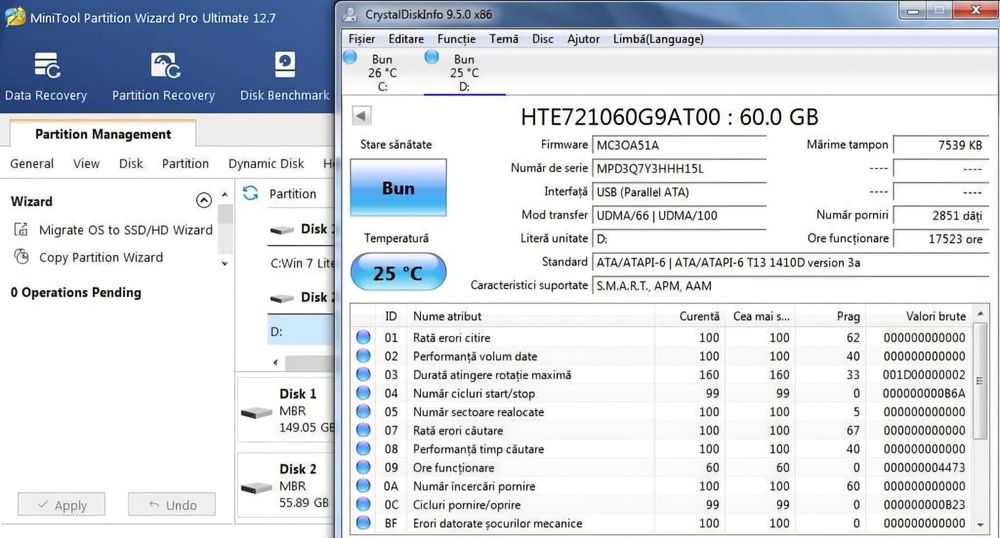Click the Partition column header in MiniTool
Viewport: 1000px width, 538px height.
pos(292,193)
